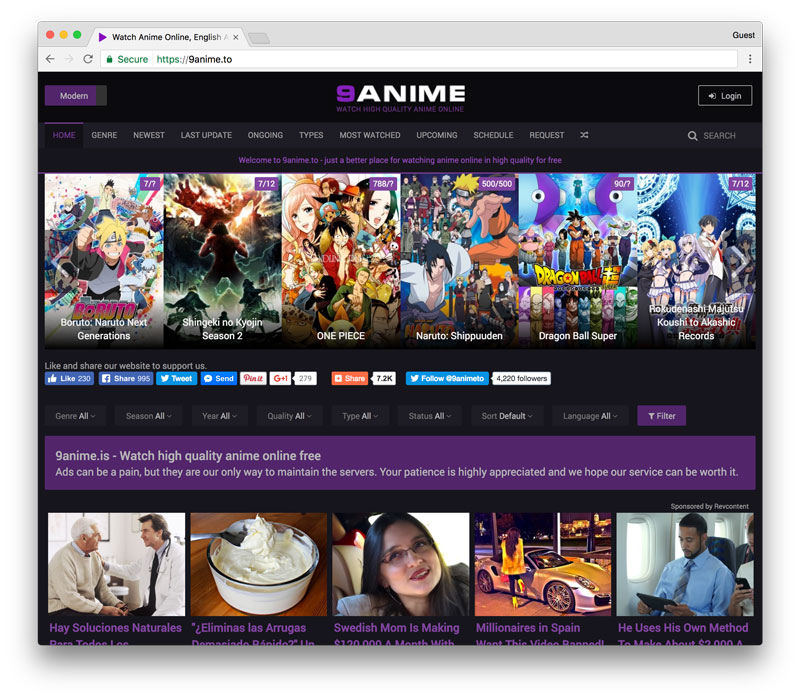Open the REQUEST menu item
Screen dimensions: 800x699
pos(546,135)
